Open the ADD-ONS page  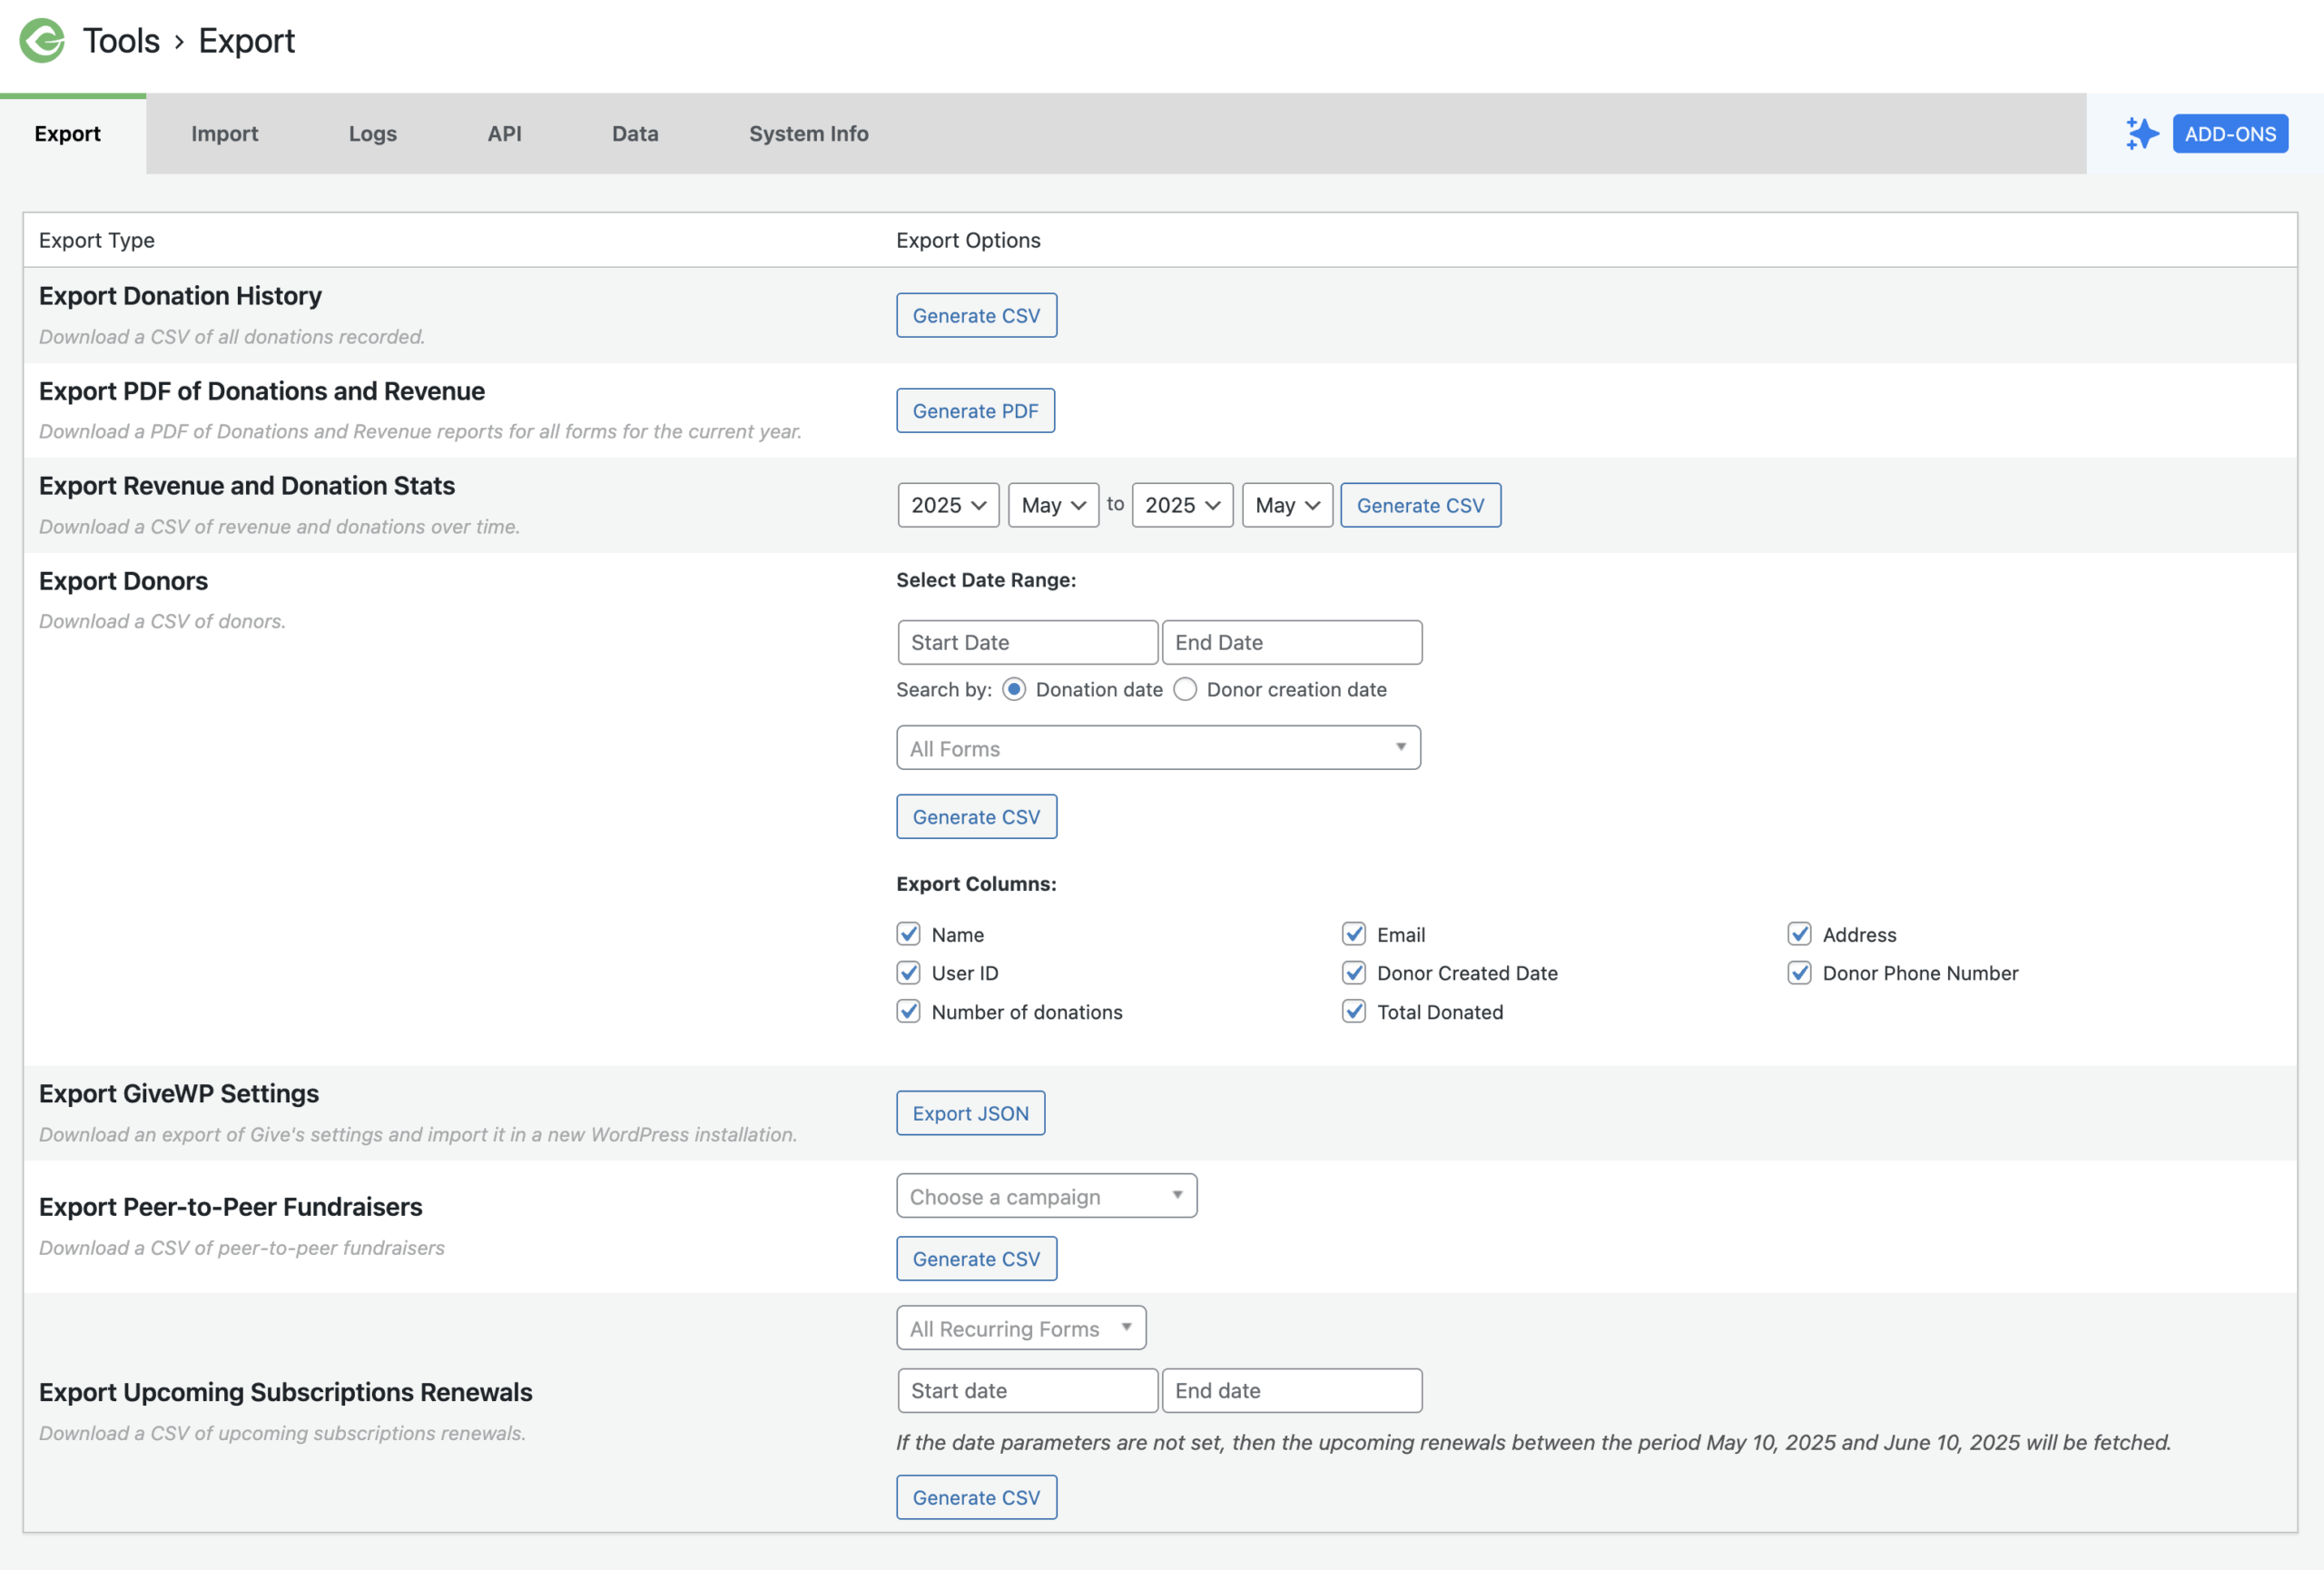[2230, 133]
